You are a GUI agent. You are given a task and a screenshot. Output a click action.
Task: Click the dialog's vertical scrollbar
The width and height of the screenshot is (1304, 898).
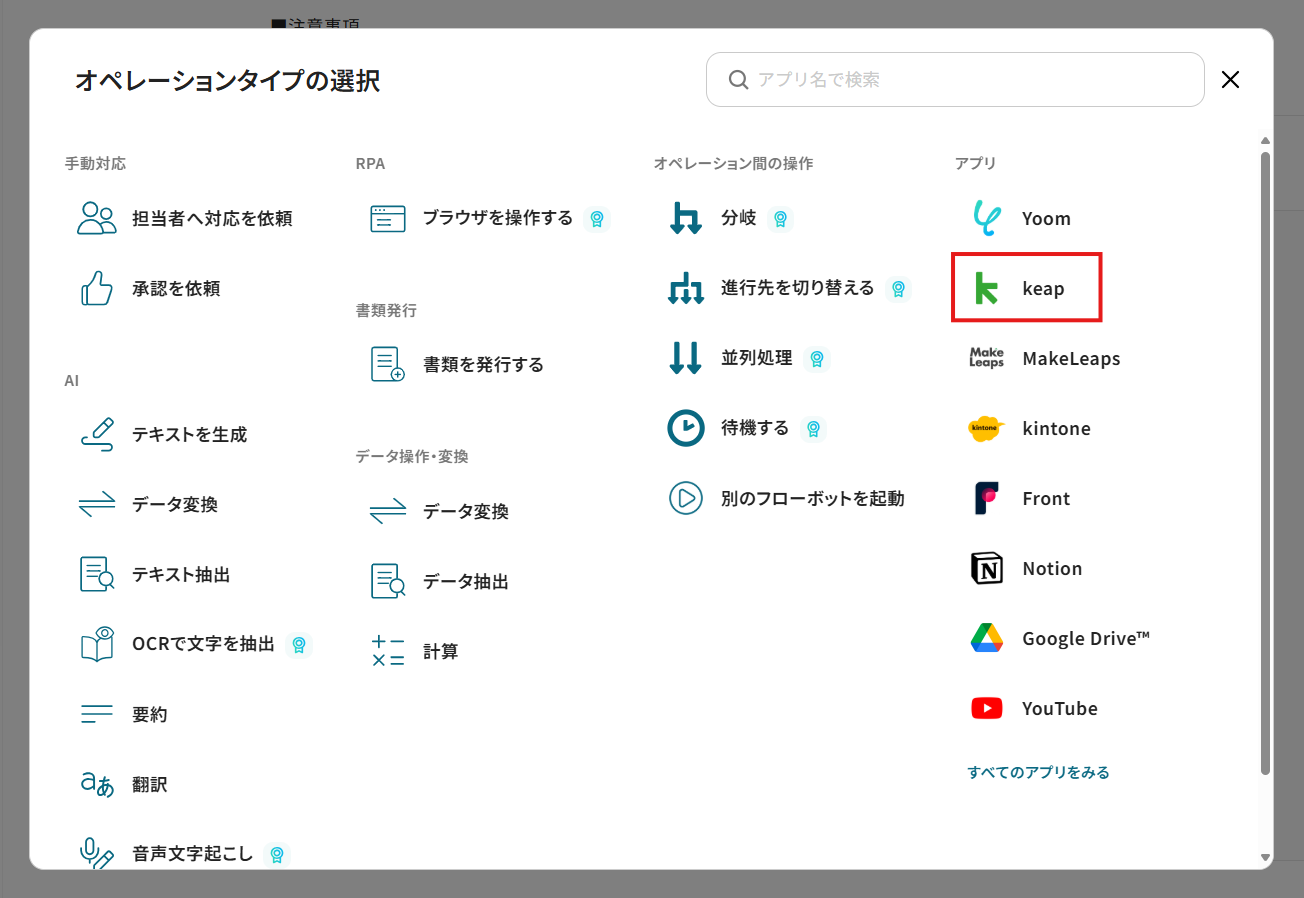pyautogui.click(x=1265, y=460)
